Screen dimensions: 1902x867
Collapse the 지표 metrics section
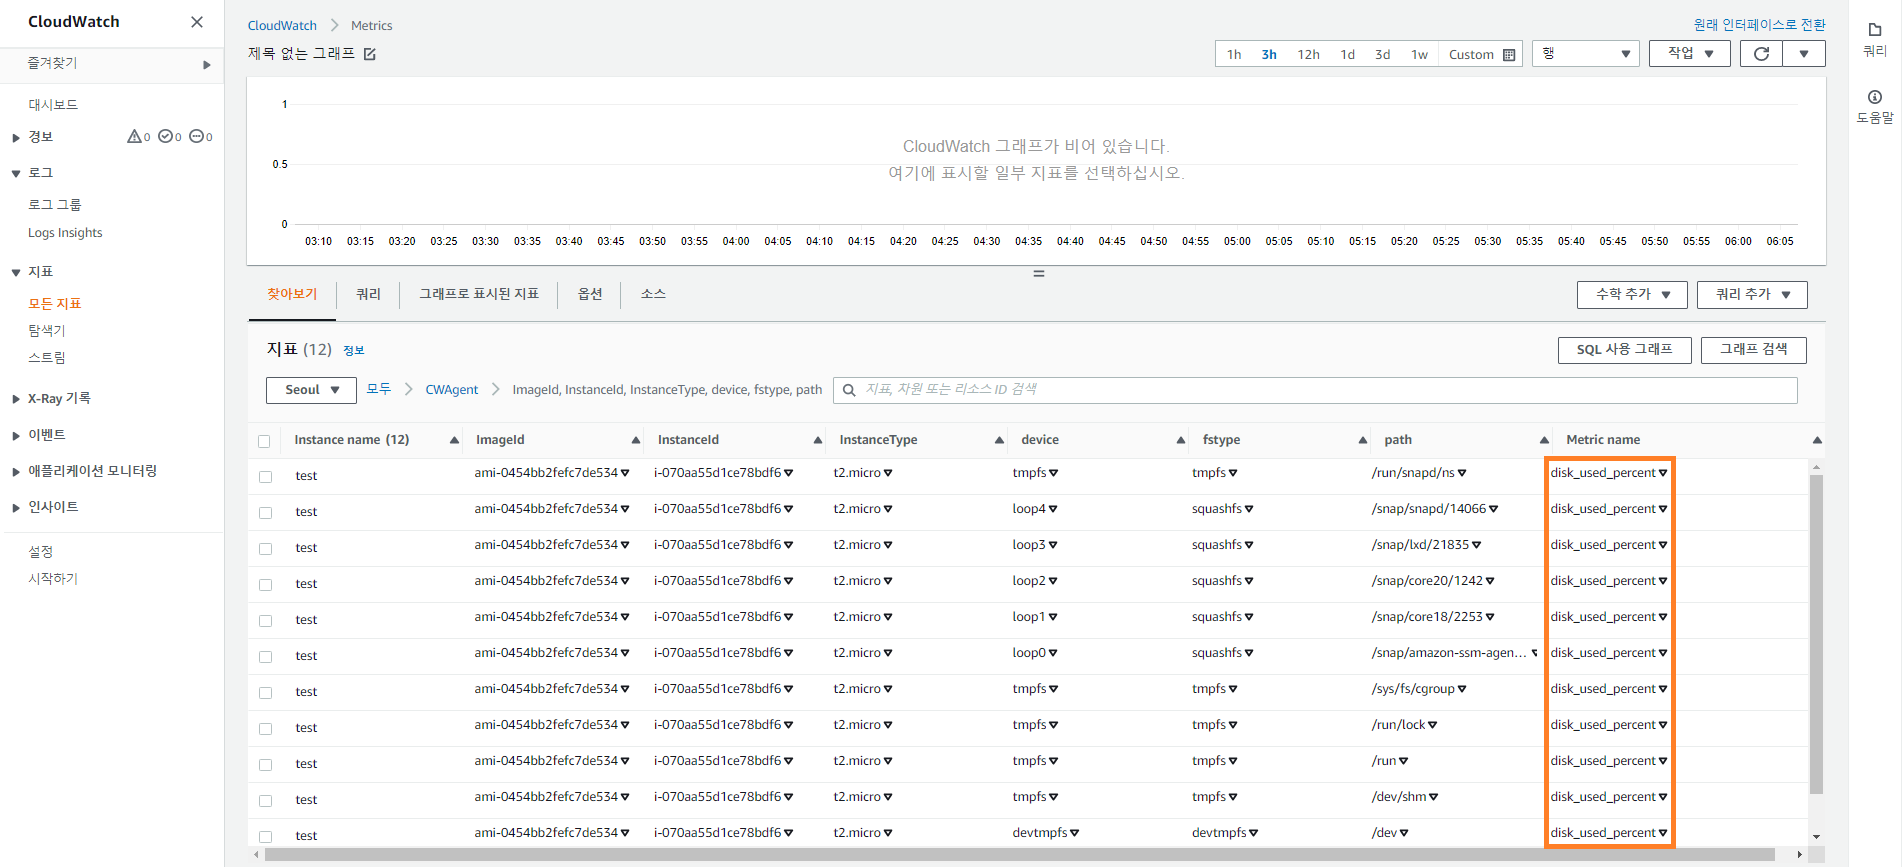[16, 273]
